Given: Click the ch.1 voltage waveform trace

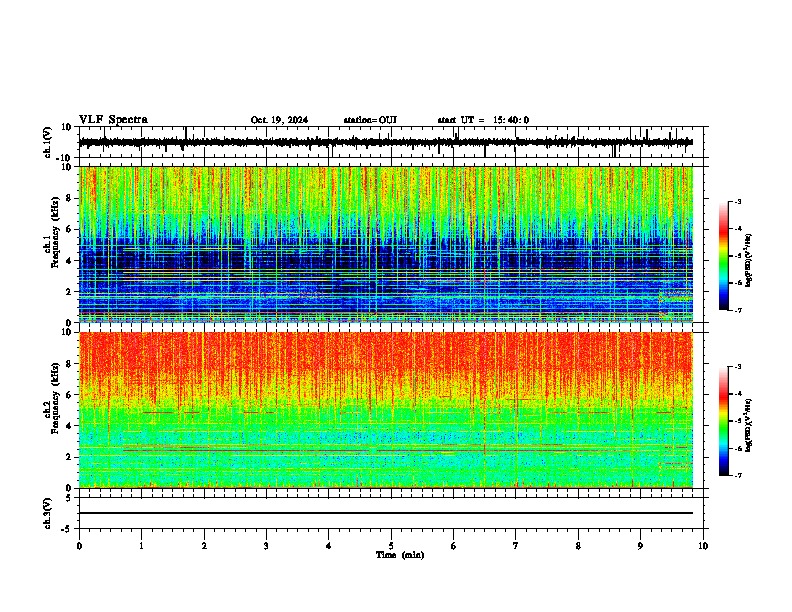Looking at the screenshot, I should point(386,142).
